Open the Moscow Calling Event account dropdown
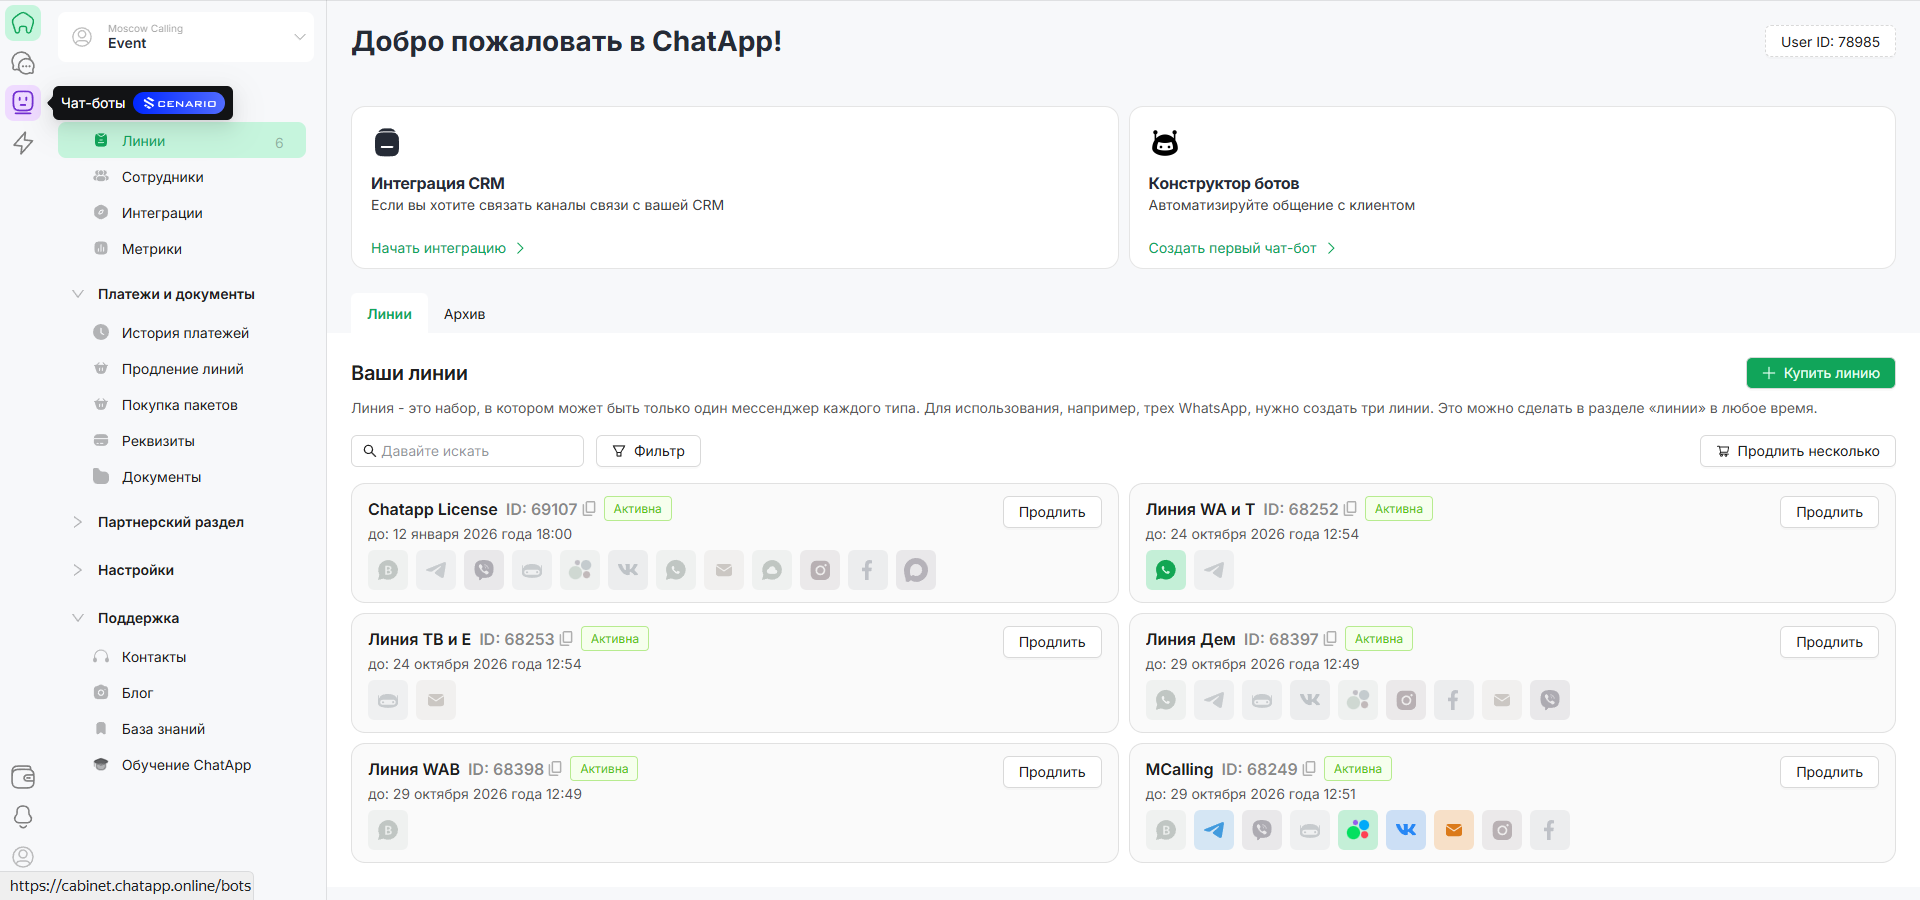The height and width of the screenshot is (900, 1920). click(x=186, y=37)
